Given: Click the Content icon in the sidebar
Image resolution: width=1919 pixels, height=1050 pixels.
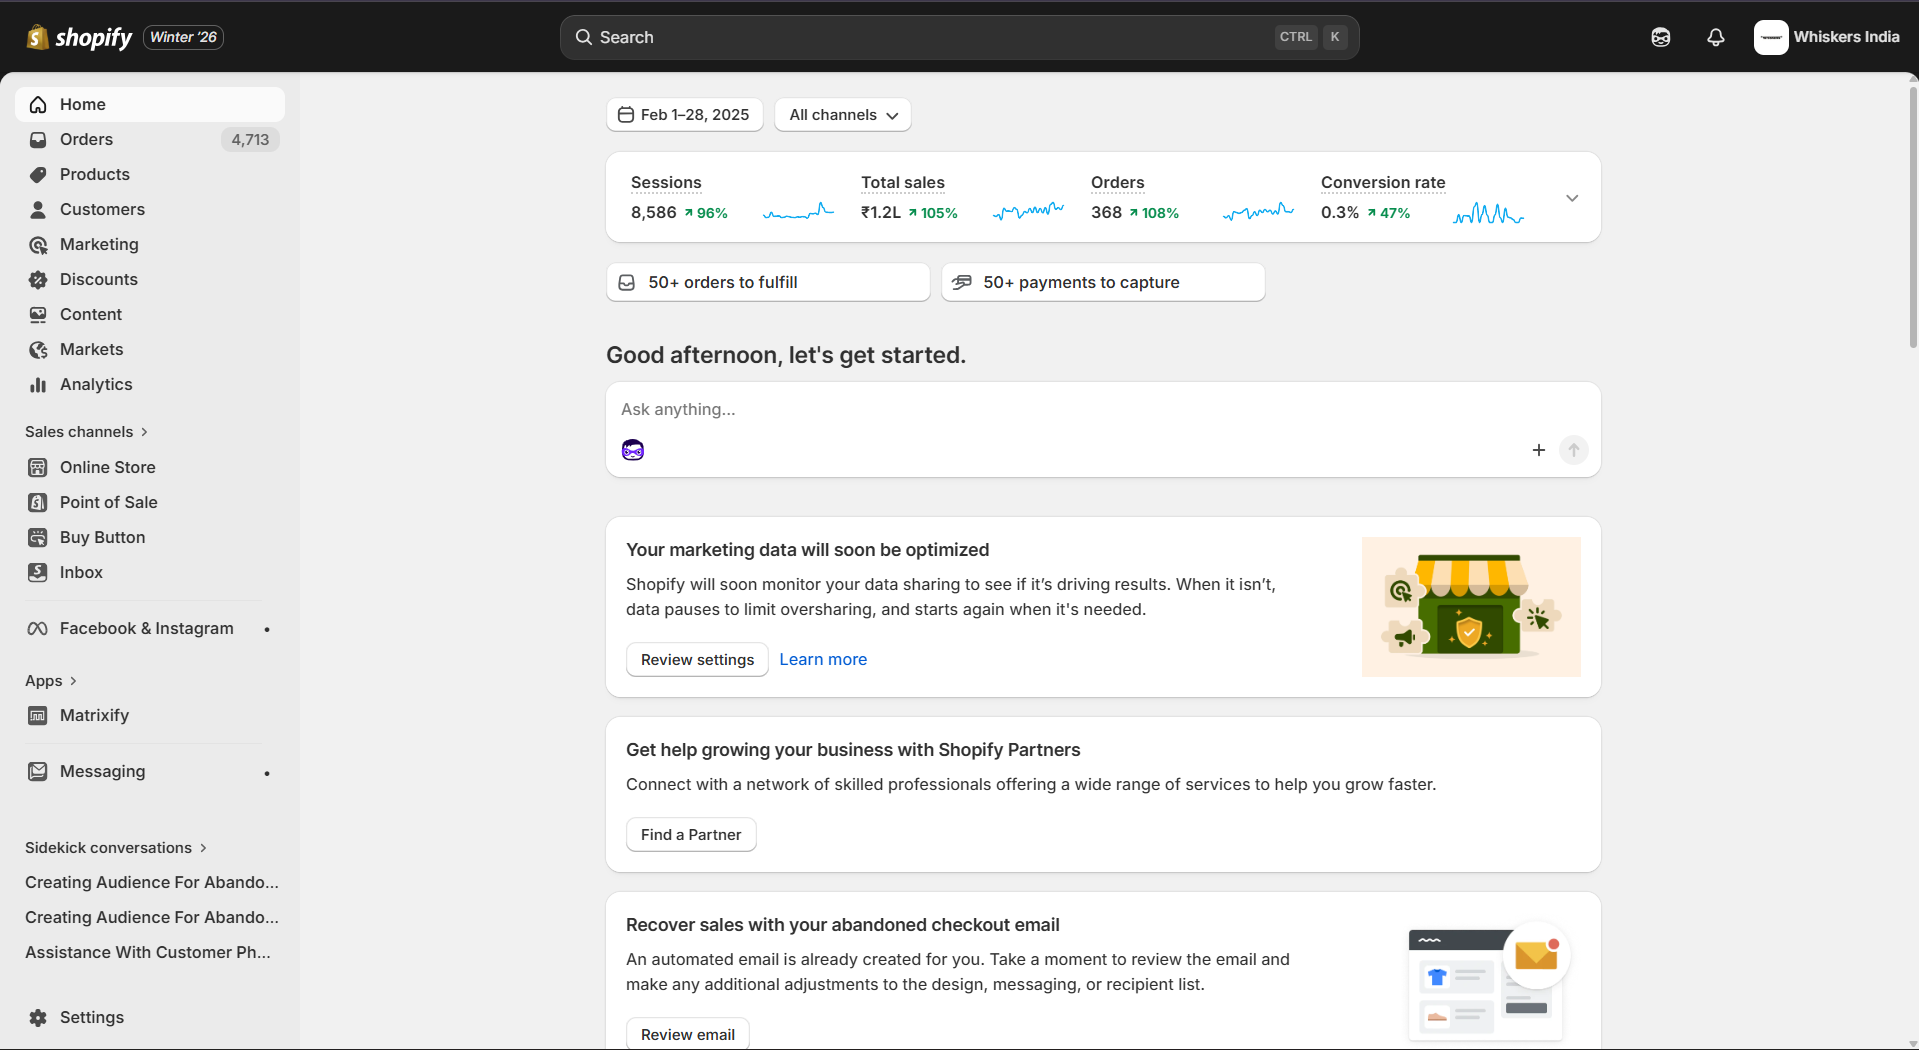Looking at the screenshot, I should point(38,315).
